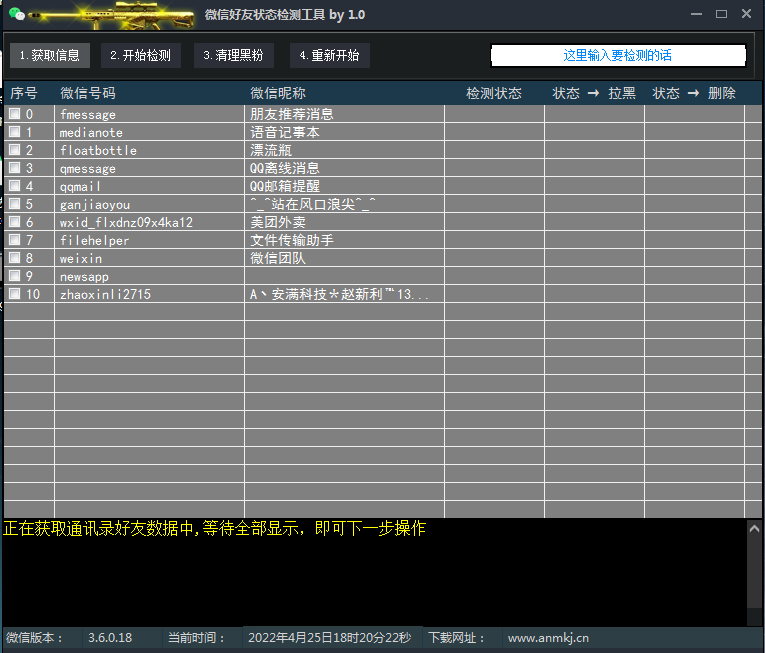Click the 状态 → 拉黑 column header
The width and height of the screenshot is (765, 653).
594,93
